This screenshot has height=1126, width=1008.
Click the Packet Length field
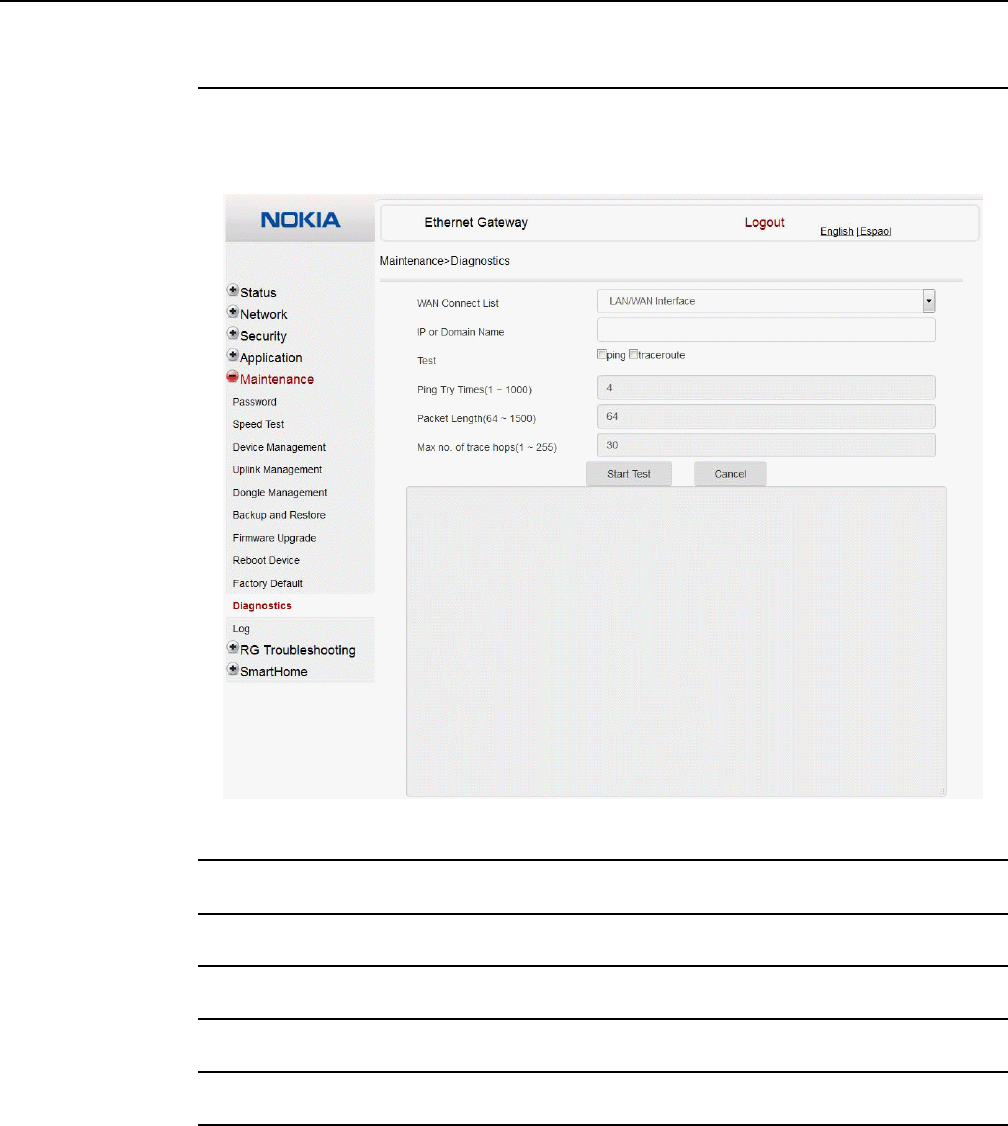[x=766, y=417]
